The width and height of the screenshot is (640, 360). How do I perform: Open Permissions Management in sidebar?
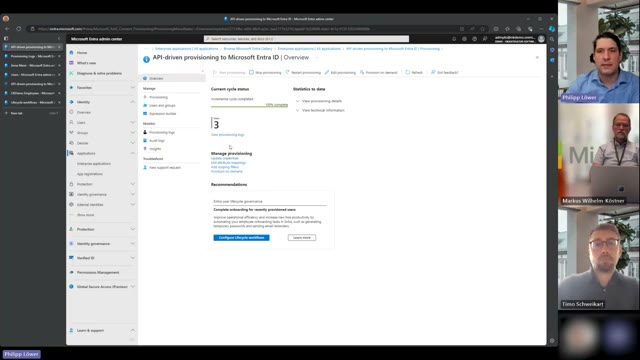pyautogui.click(x=98, y=272)
